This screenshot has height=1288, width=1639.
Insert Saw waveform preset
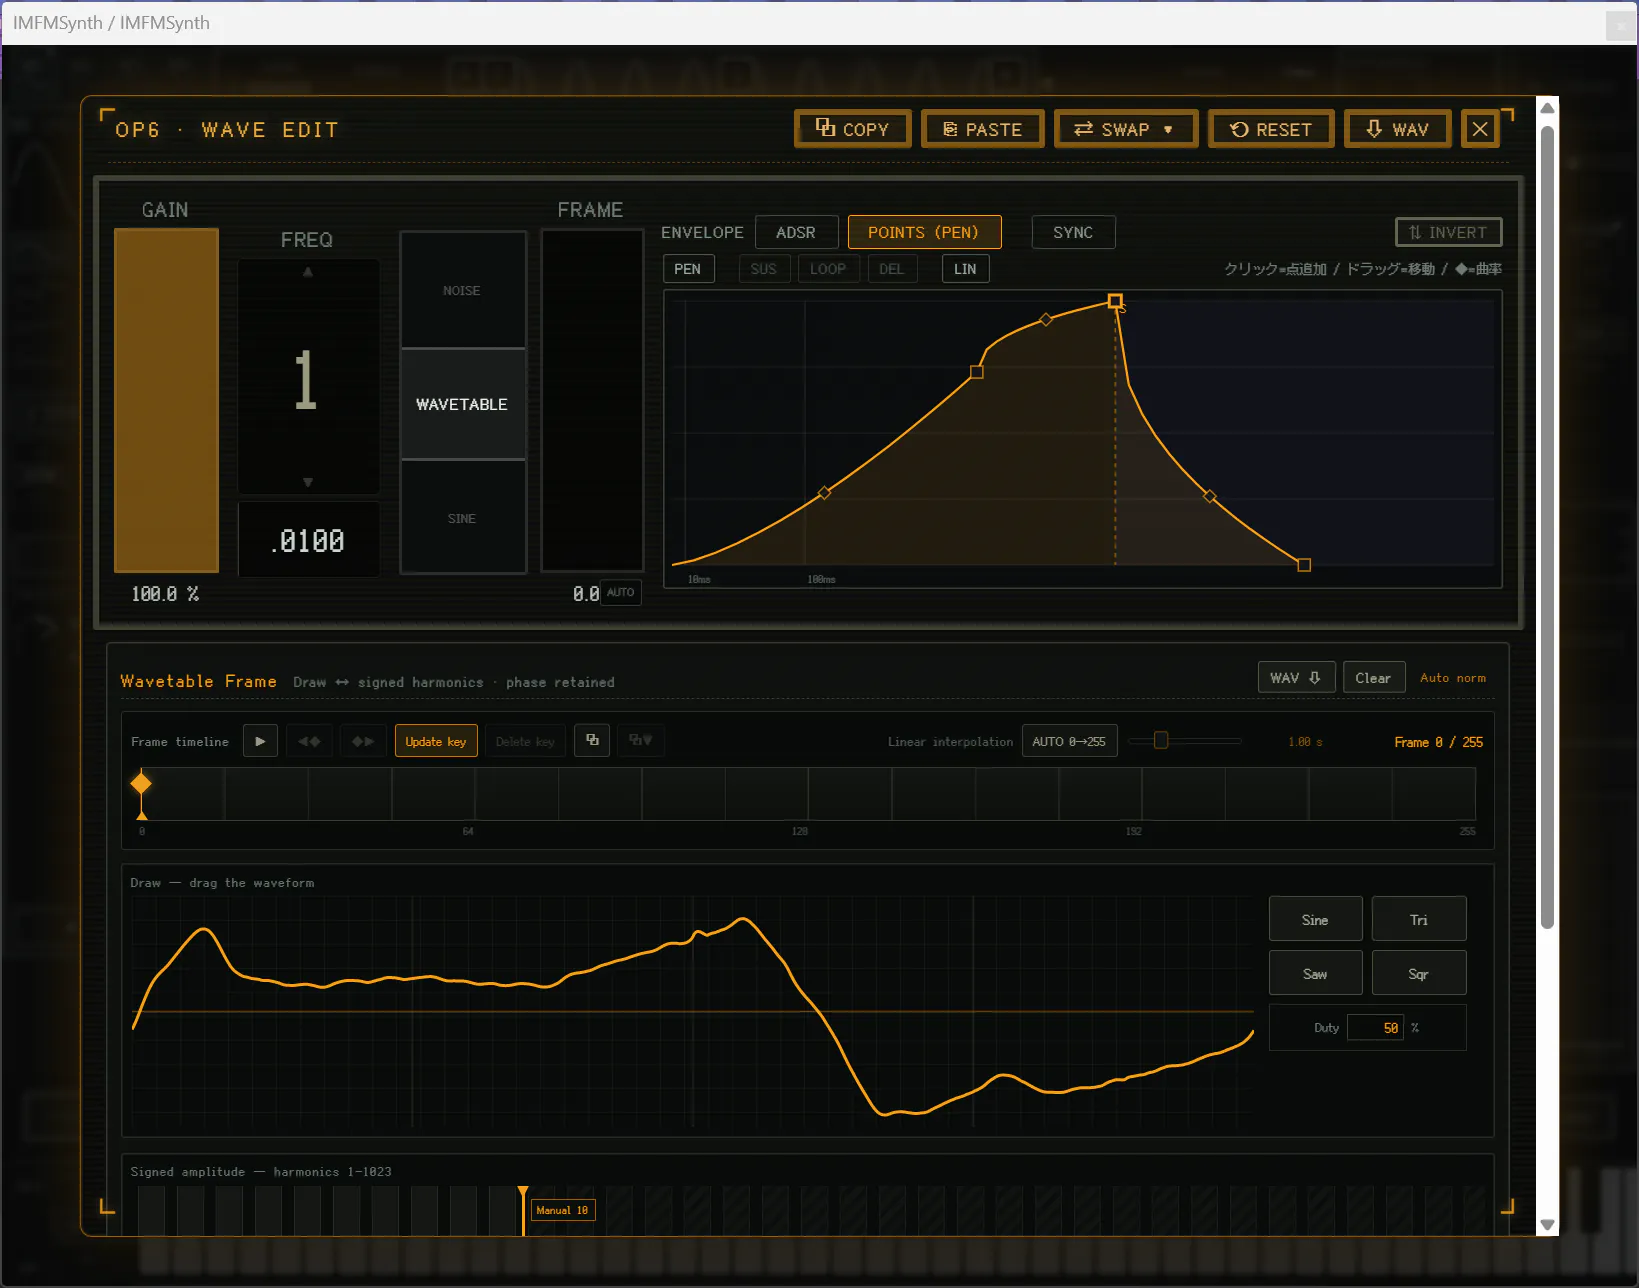pyautogui.click(x=1315, y=973)
